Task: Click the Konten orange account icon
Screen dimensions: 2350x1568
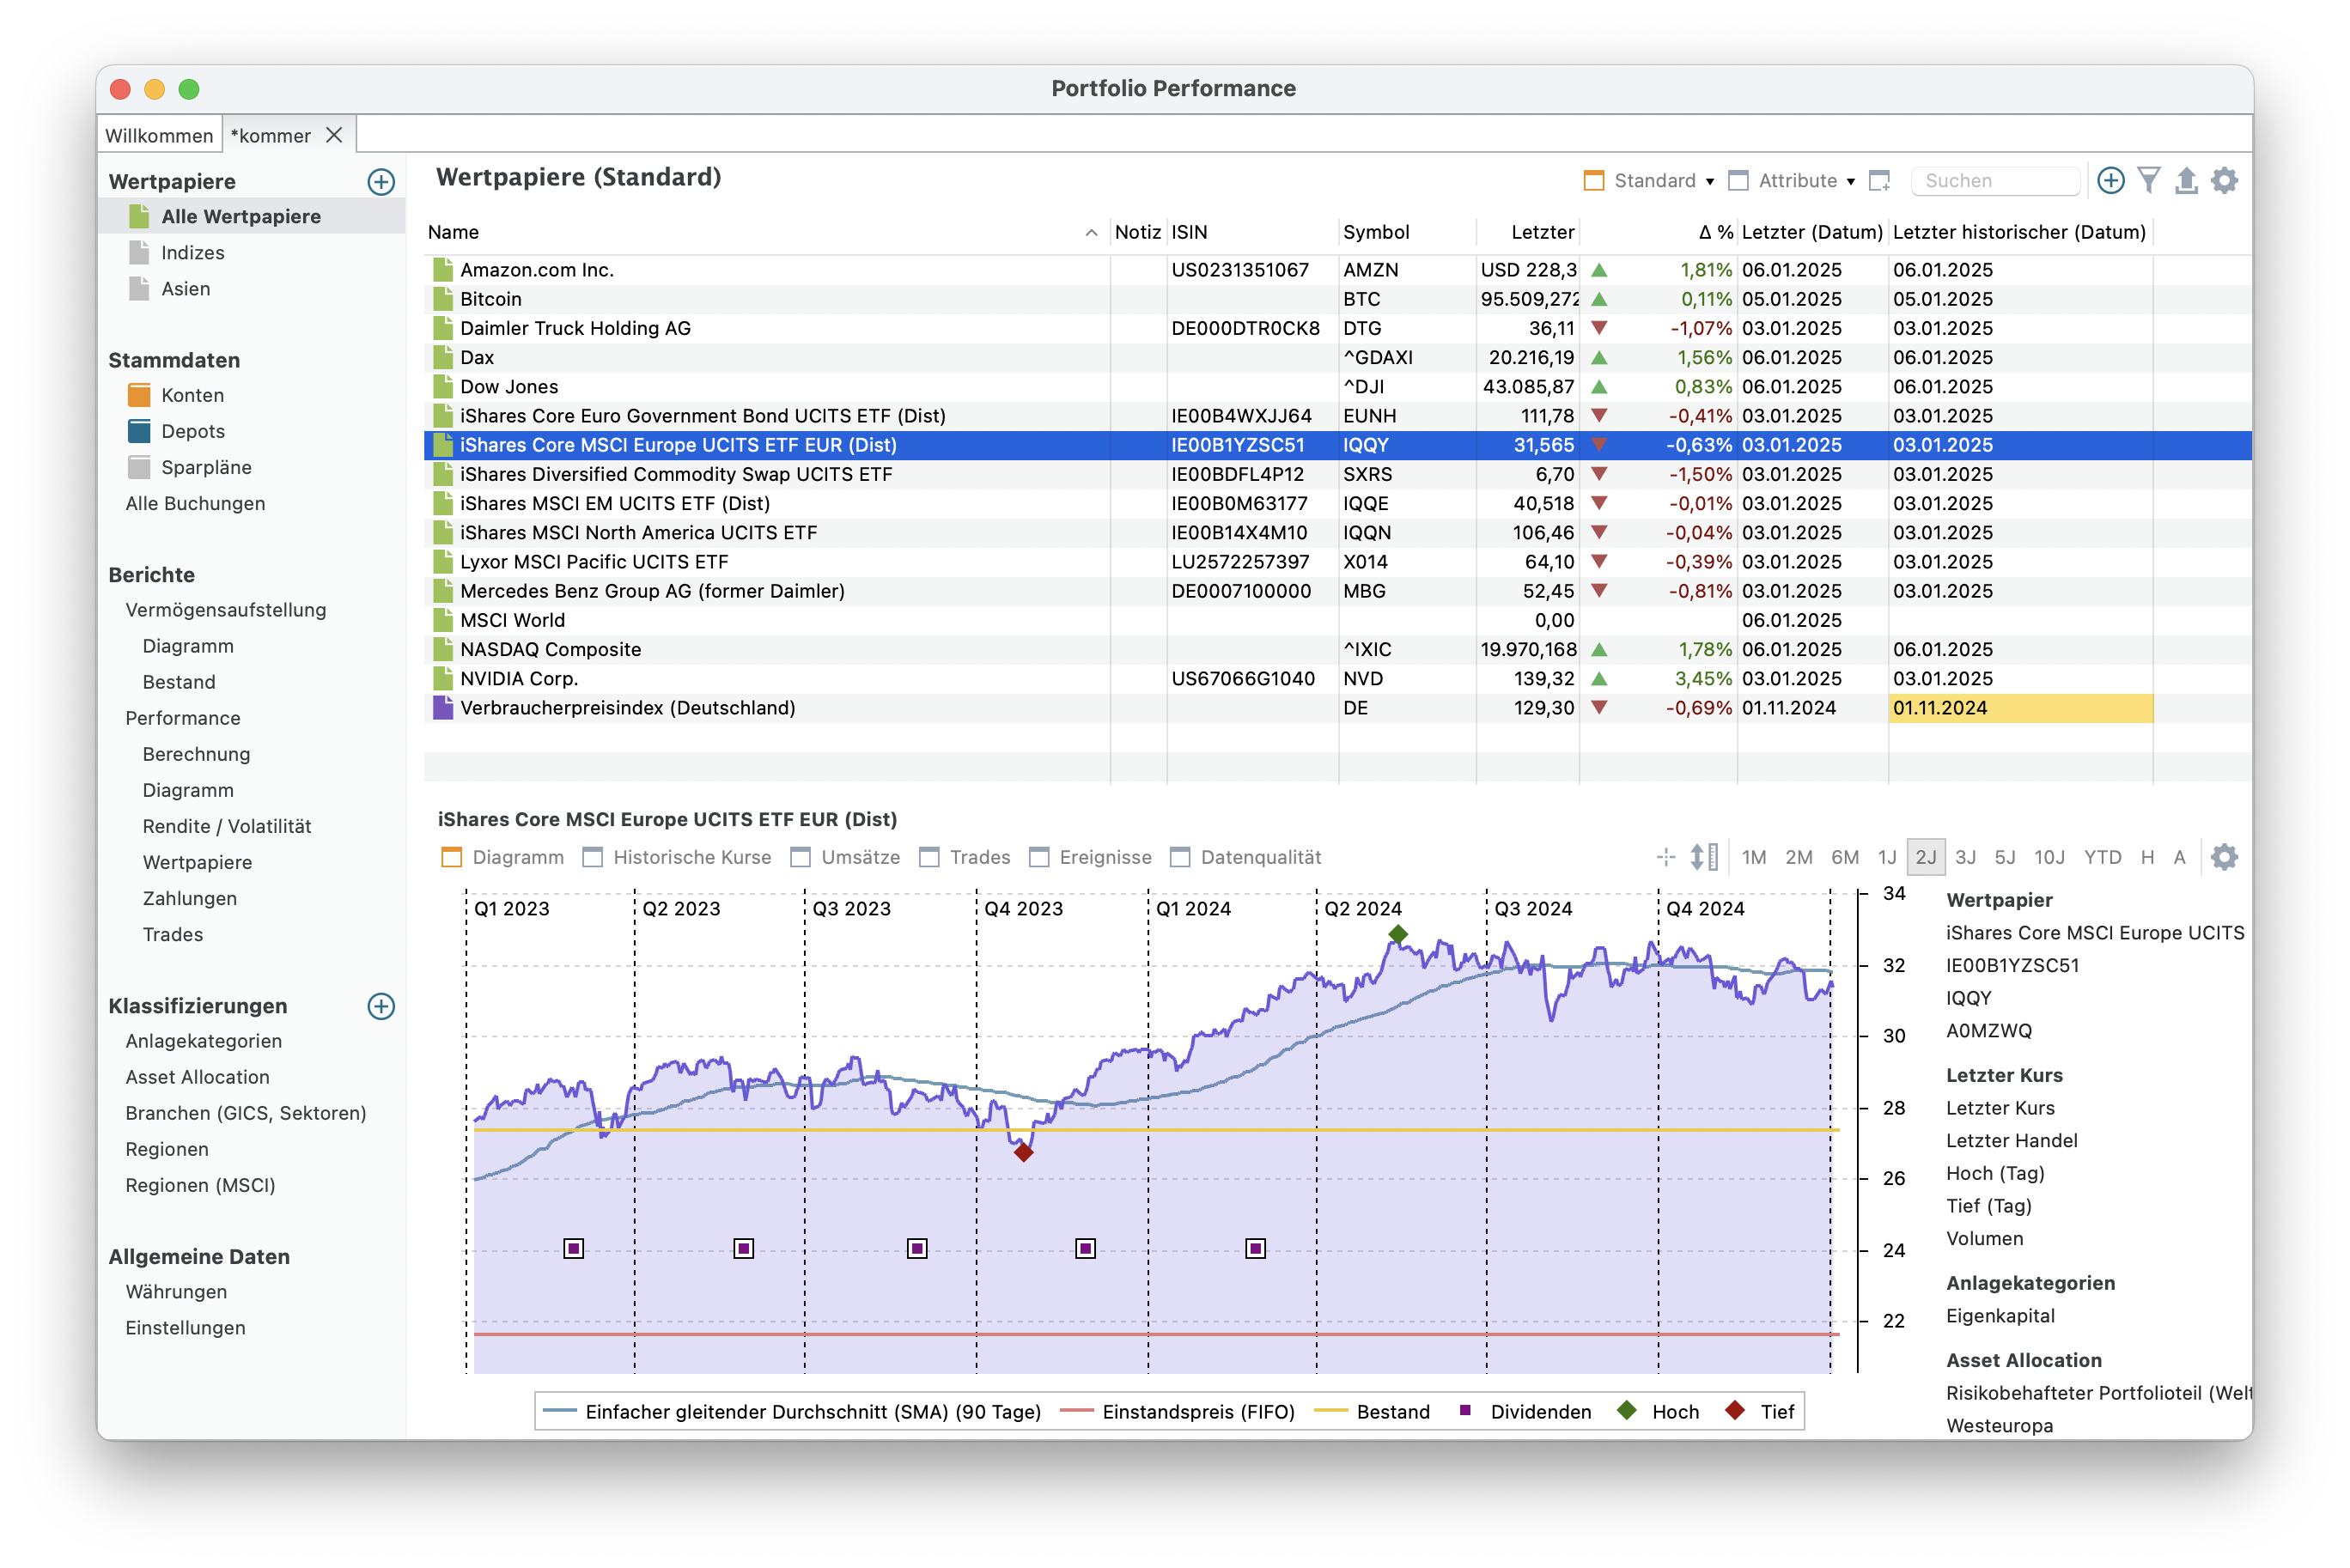Action: coord(139,395)
